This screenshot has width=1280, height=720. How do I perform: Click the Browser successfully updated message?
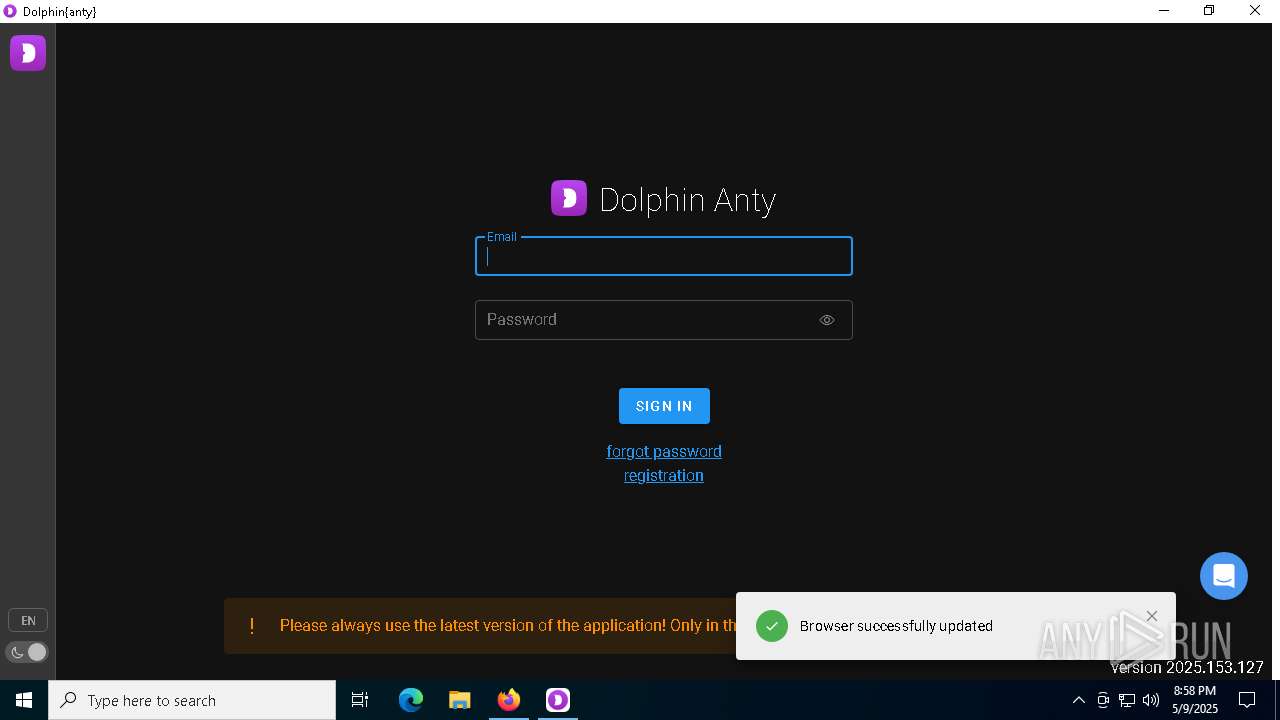896,626
